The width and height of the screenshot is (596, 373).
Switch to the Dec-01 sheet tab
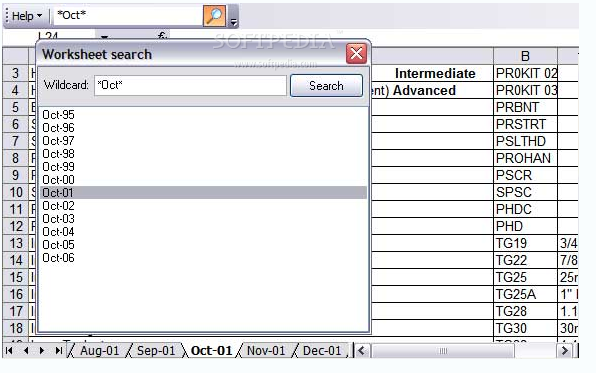(322, 351)
